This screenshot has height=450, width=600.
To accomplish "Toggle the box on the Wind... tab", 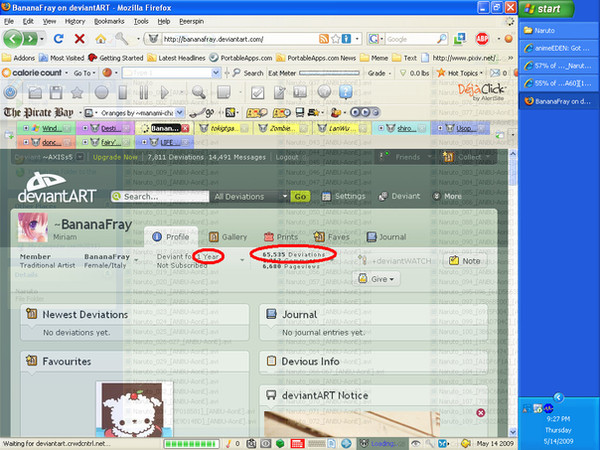I will (x=26, y=128).
